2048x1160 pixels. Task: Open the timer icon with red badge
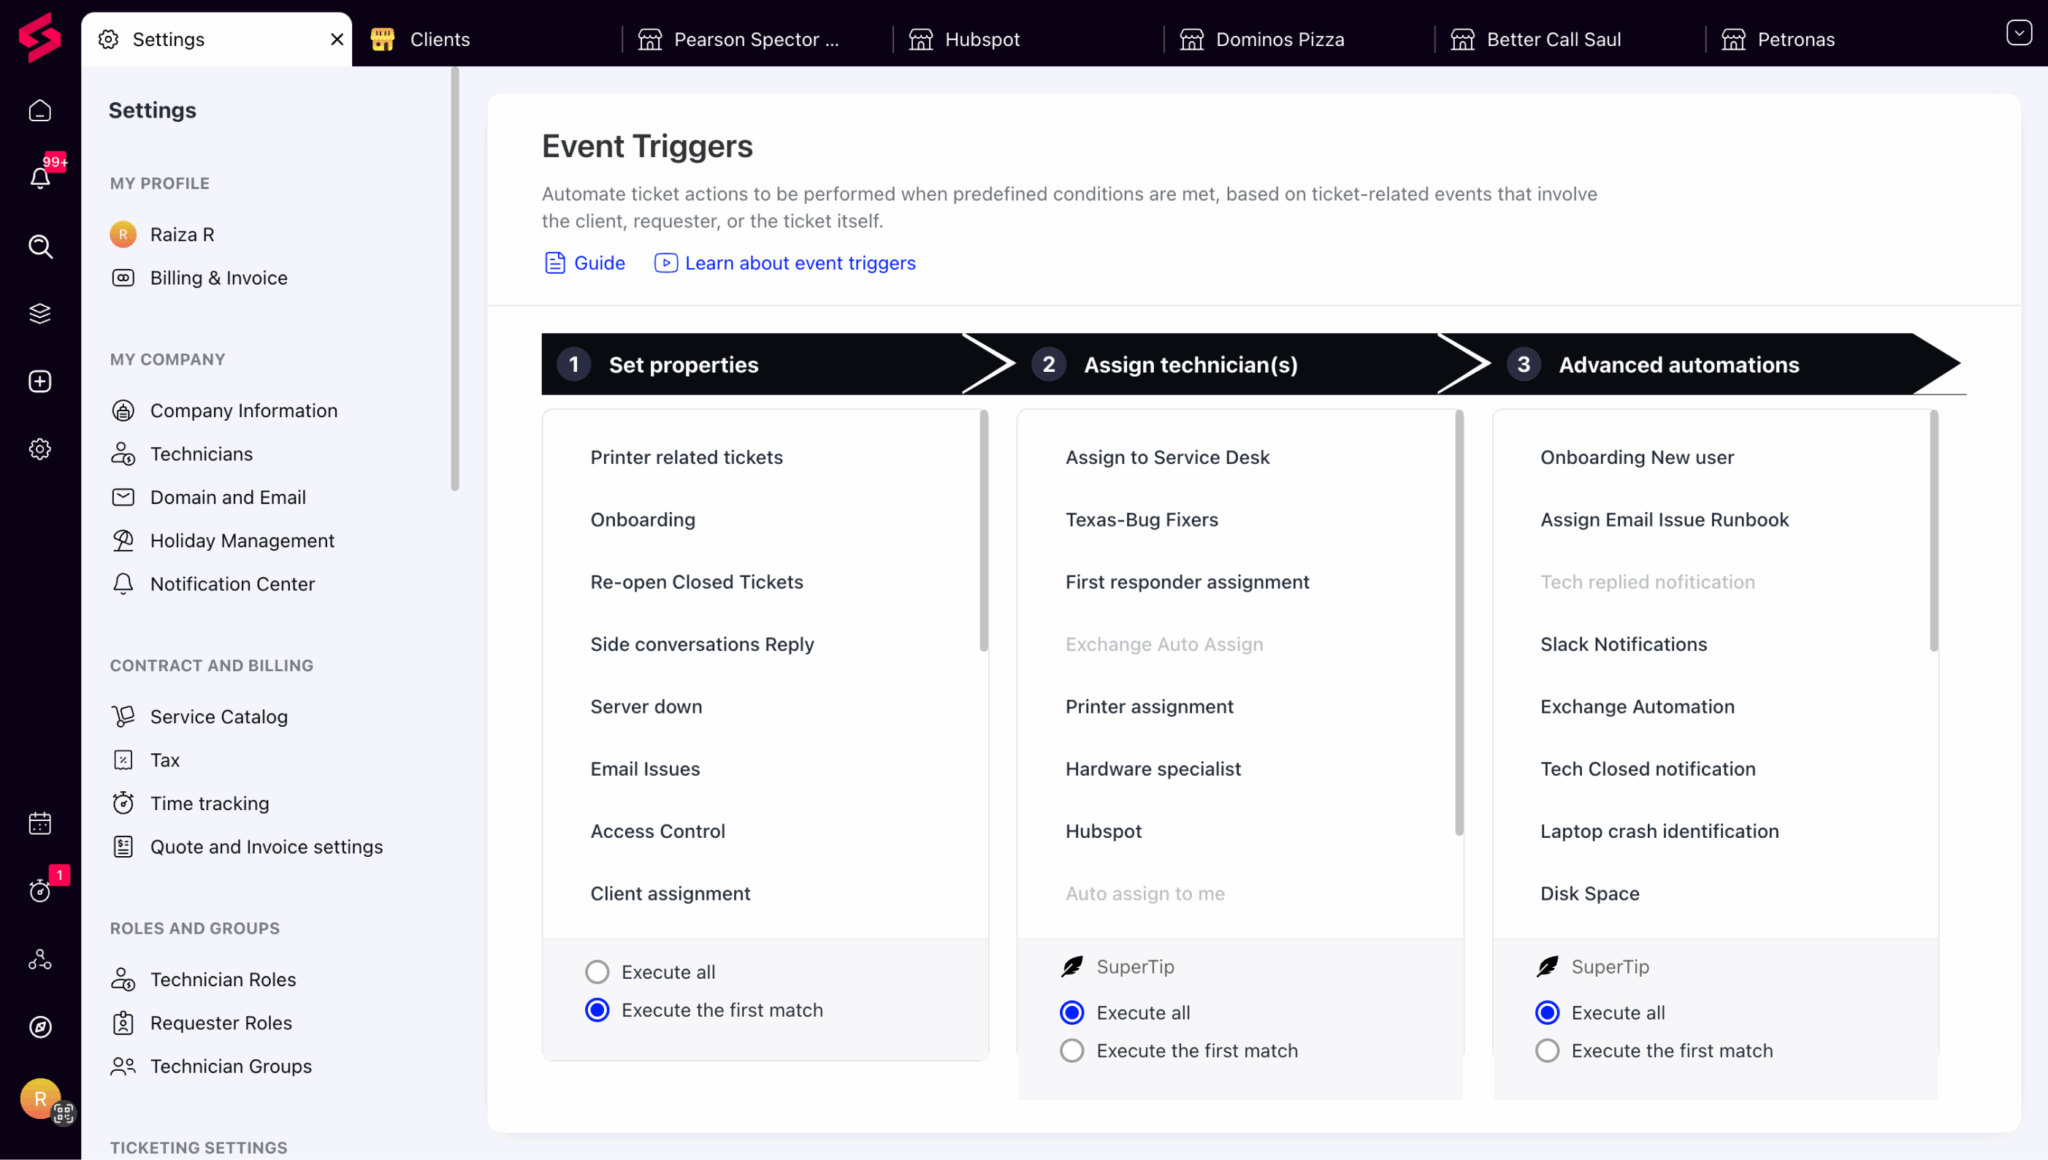40,890
